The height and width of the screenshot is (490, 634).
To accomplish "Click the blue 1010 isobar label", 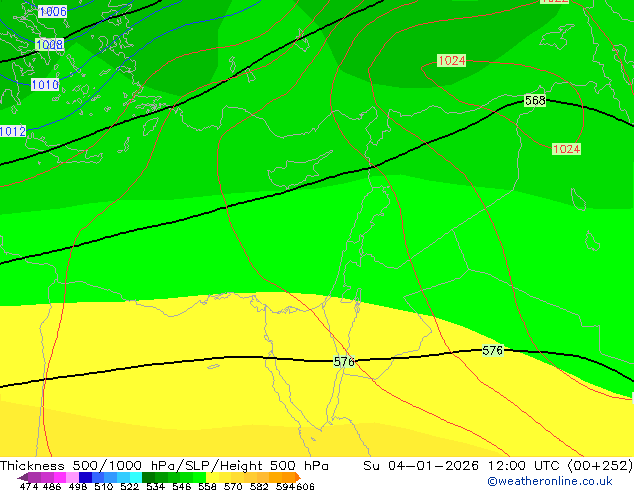I will coord(45,85).
